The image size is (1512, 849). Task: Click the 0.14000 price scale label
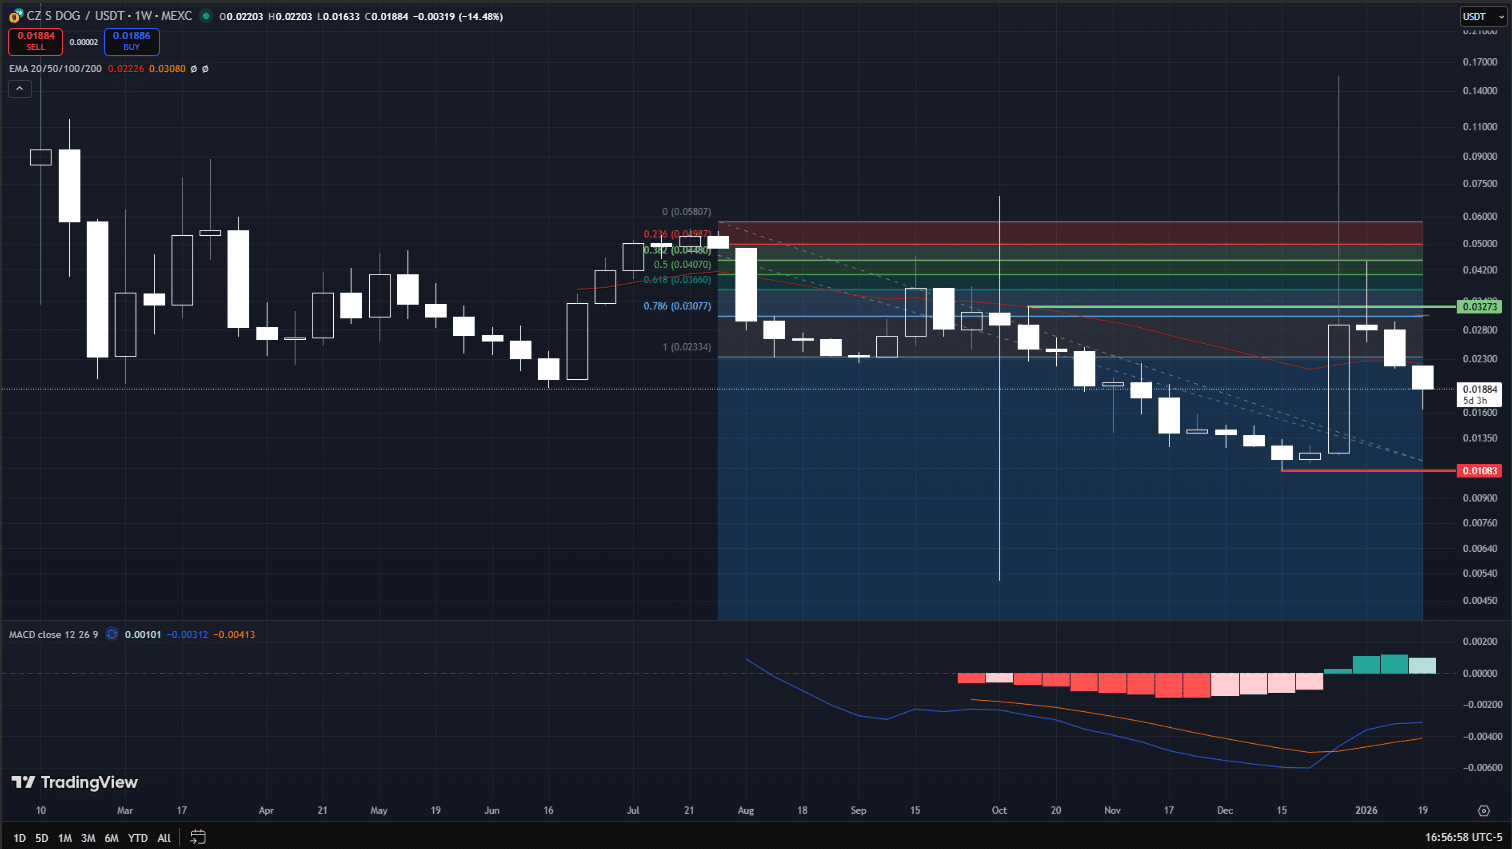tap(1480, 91)
